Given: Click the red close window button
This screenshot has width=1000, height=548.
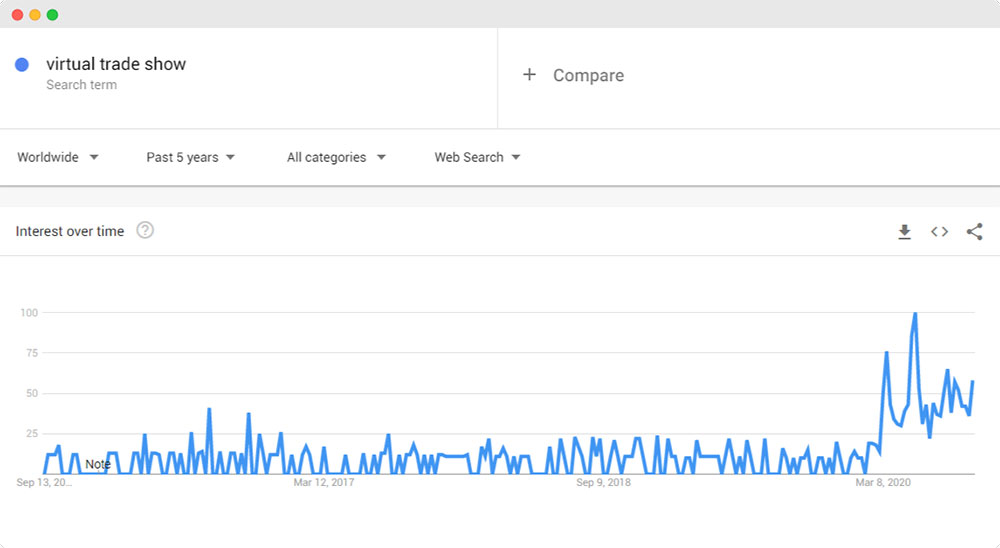Looking at the screenshot, I should [x=17, y=15].
